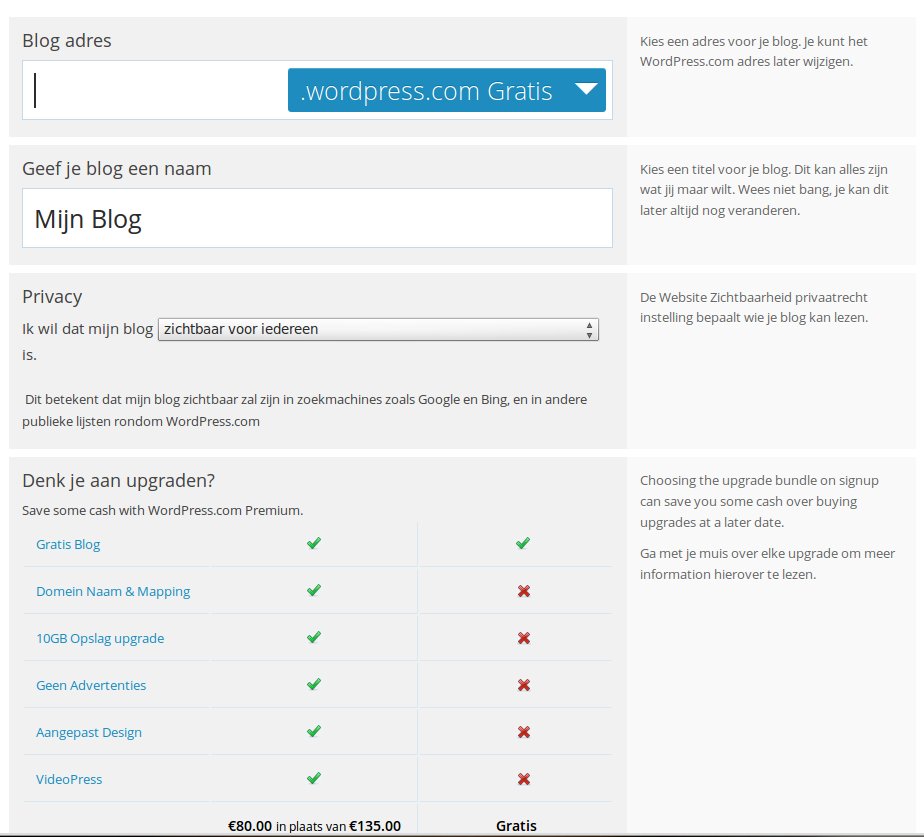Click green checkmark in free column for Gratis Blog
Viewport: 924px width, 837px height.
(523, 543)
